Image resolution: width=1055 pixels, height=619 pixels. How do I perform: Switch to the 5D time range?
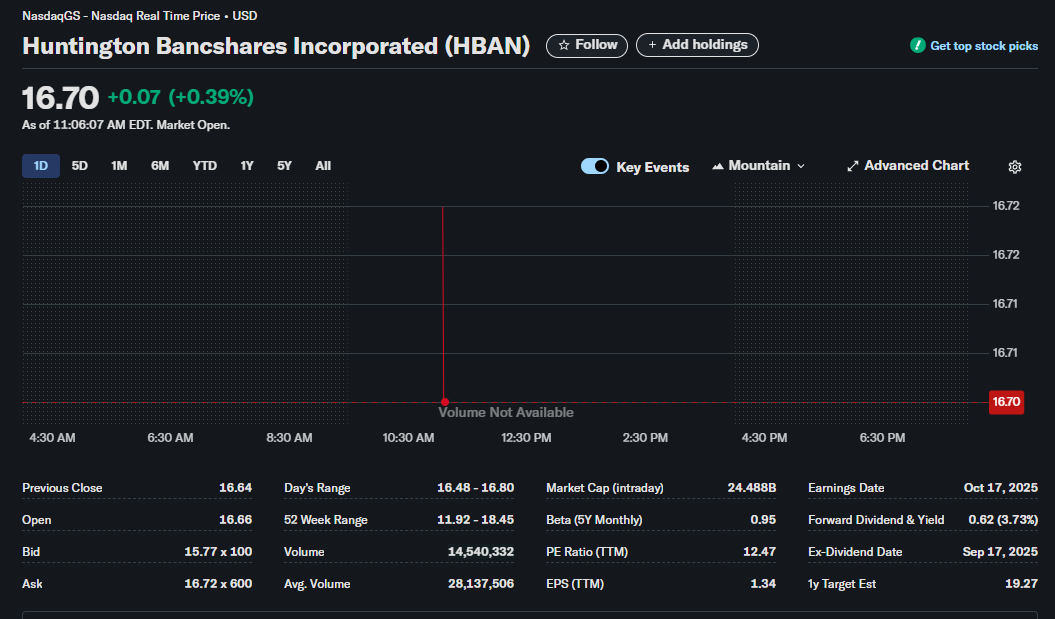(79, 166)
